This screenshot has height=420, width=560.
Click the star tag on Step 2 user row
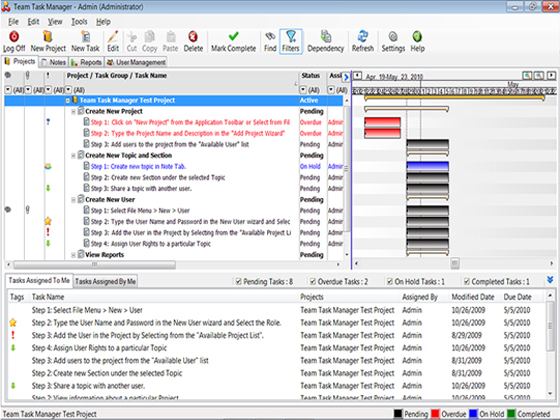click(48, 221)
